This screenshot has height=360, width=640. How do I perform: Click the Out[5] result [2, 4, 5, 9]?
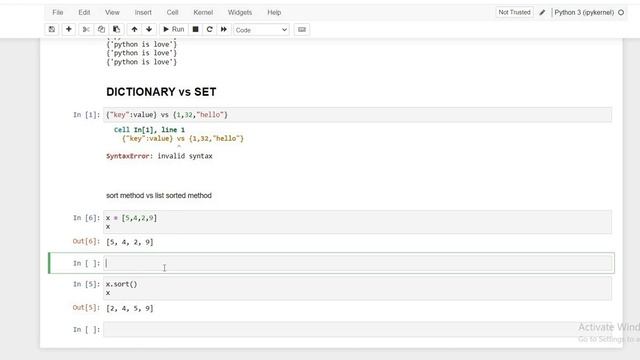130,308
